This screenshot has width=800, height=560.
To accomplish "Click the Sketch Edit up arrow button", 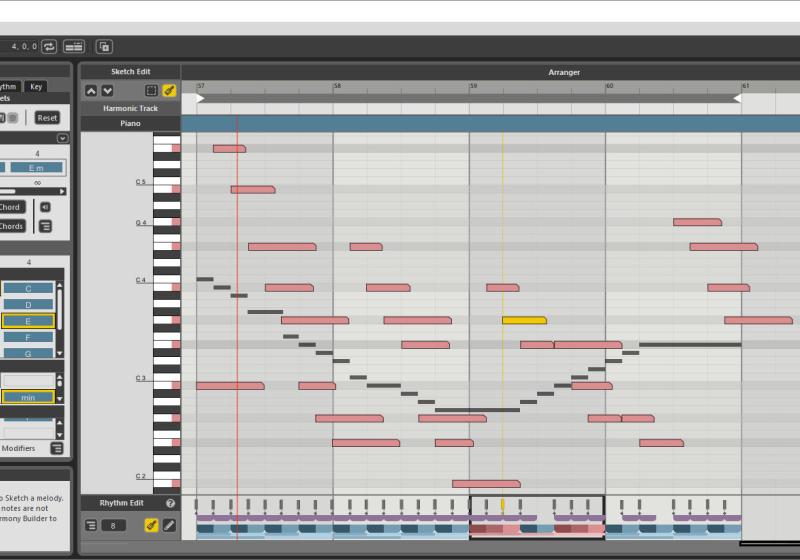I will pyautogui.click(x=91, y=91).
